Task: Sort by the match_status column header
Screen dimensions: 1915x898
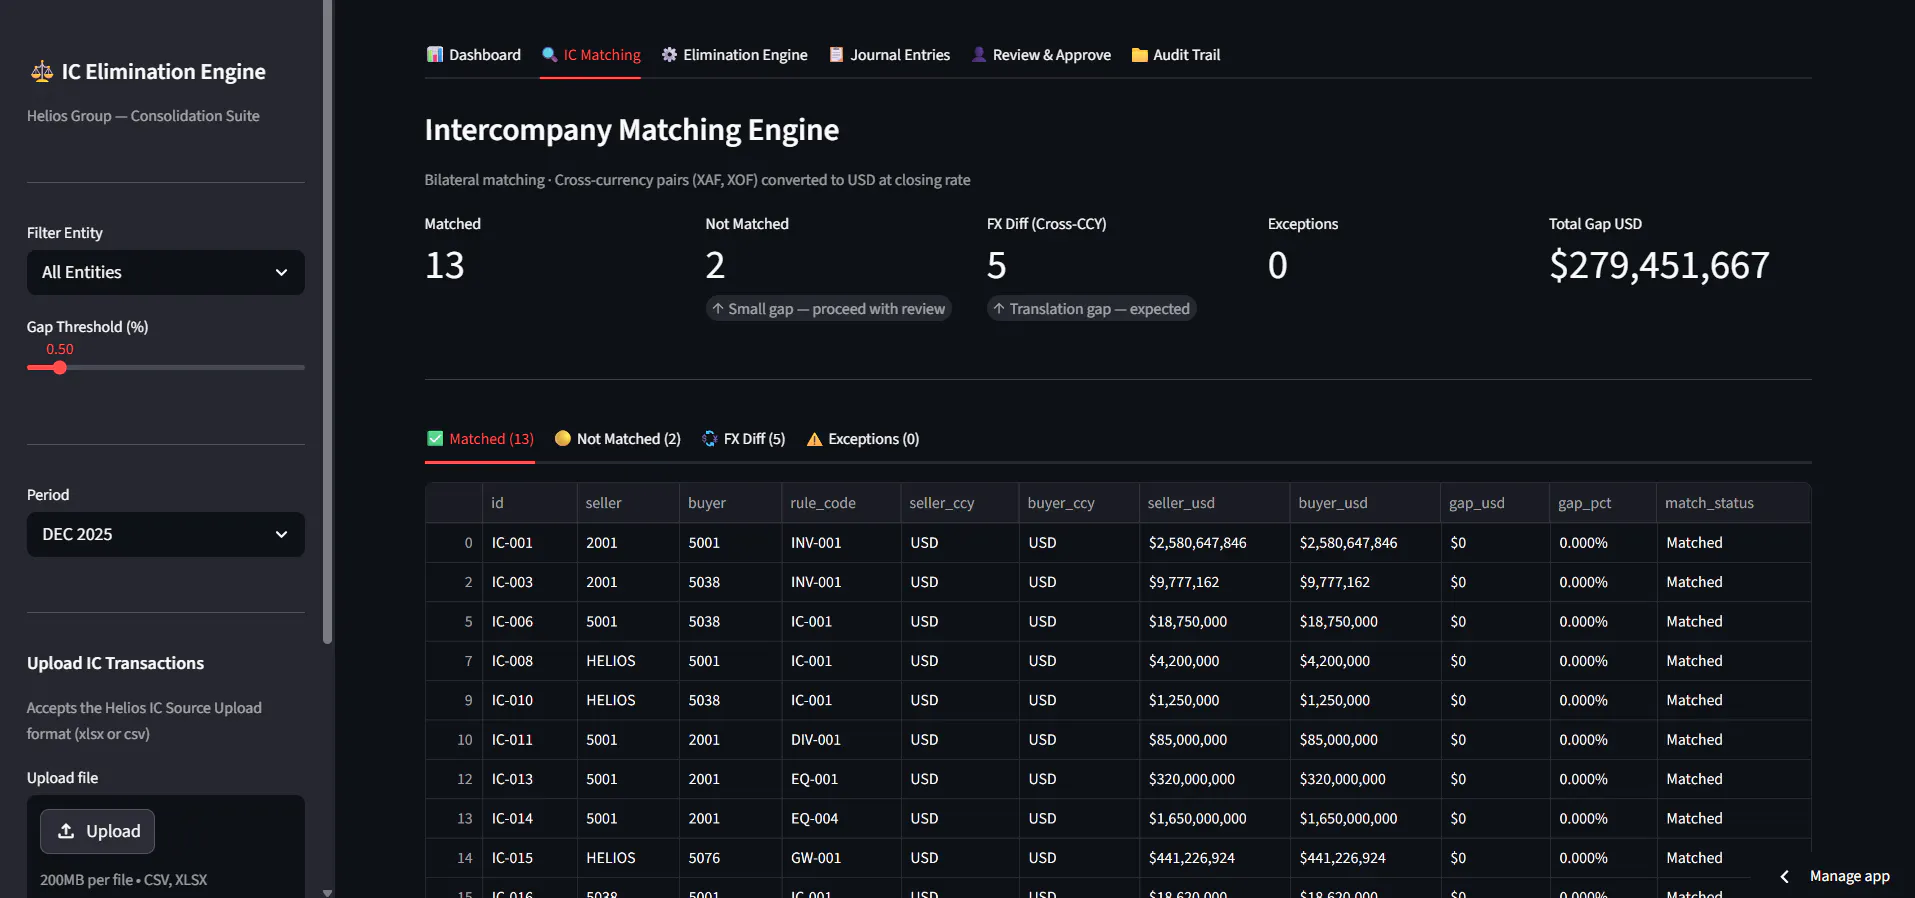Action: [1732, 503]
